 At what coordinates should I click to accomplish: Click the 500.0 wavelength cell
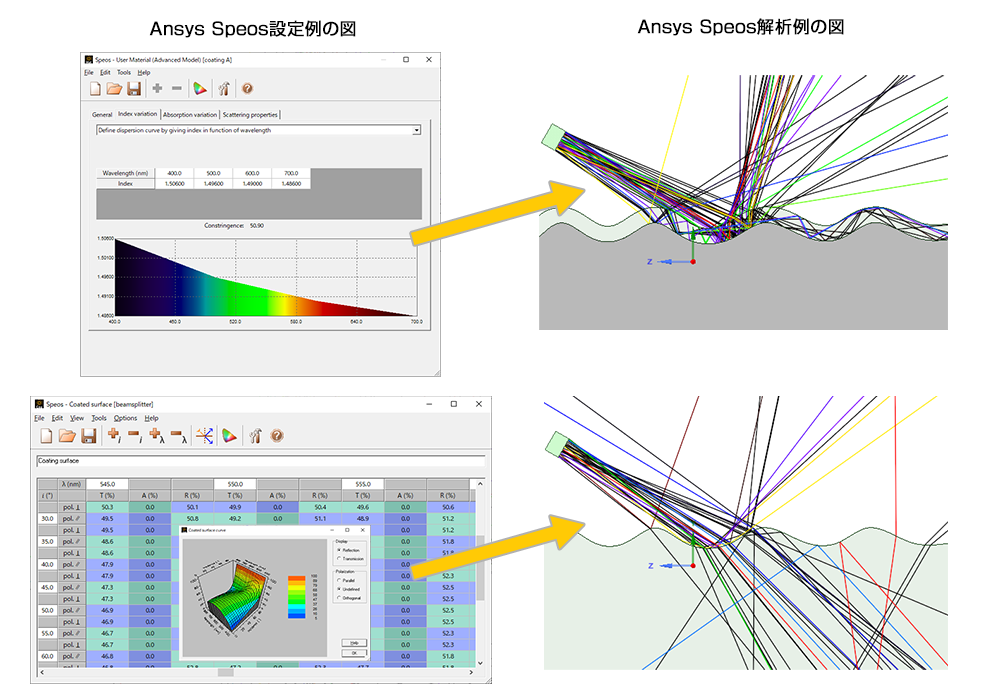coord(213,173)
